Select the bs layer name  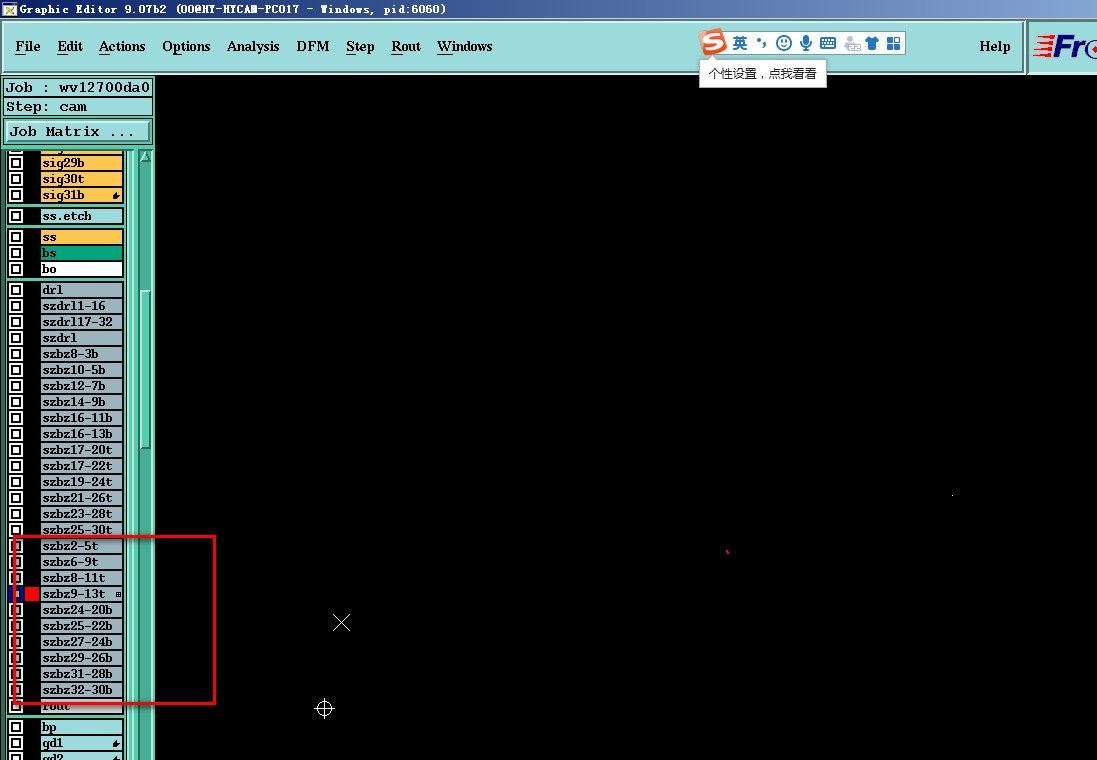[81, 253]
